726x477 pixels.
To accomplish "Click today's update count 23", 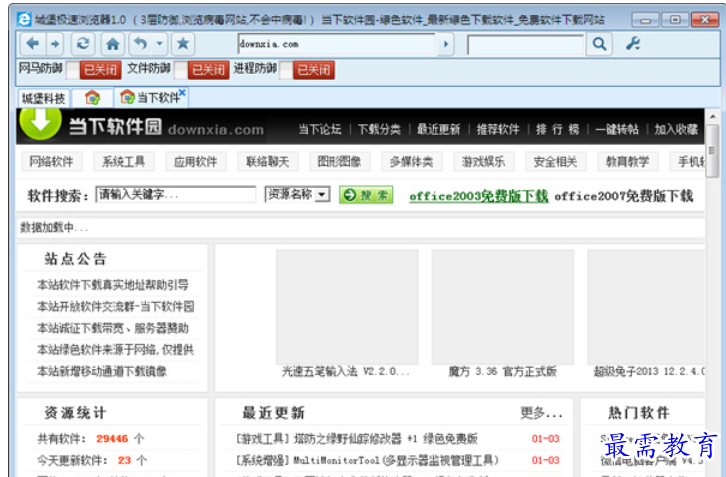I will [124, 460].
